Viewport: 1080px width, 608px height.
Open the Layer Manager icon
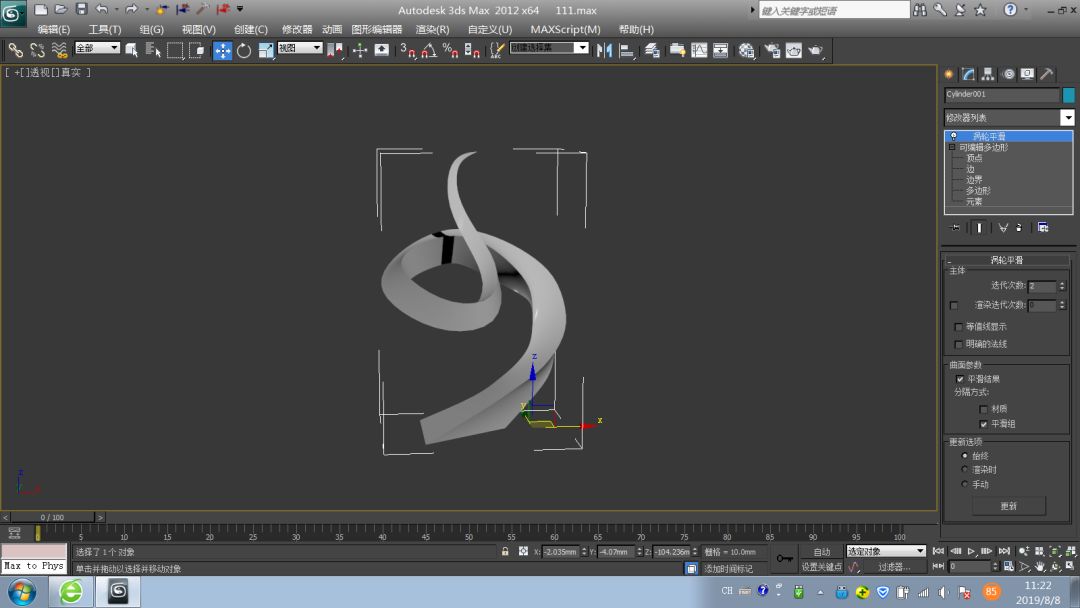tap(652, 50)
